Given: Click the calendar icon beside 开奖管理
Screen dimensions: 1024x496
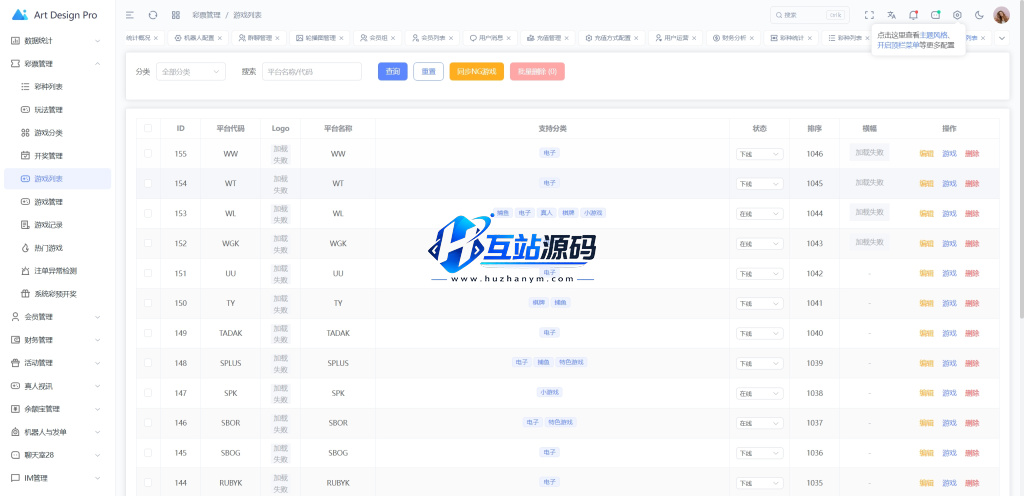Looking at the screenshot, I should pyautogui.click(x=25, y=155).
